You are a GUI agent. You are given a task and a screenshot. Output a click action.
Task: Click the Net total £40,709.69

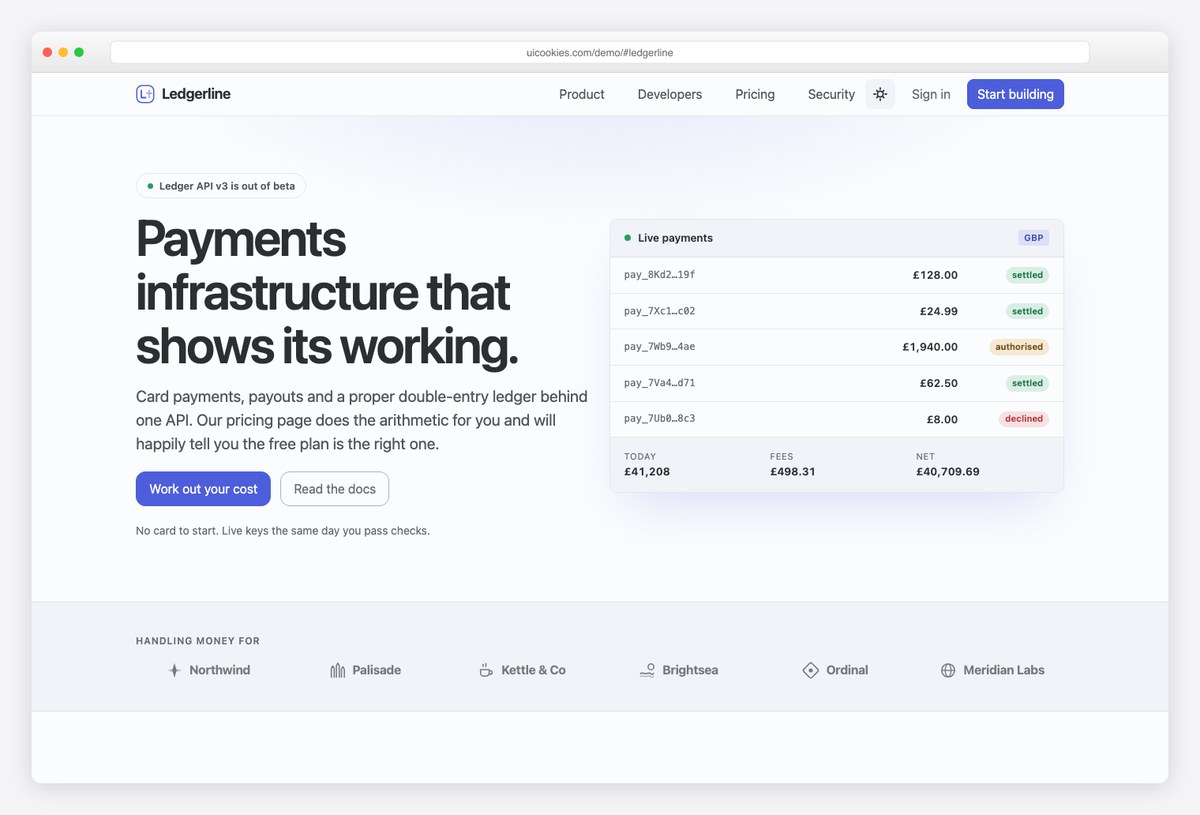pyautogui.click(x=948, y=471)
